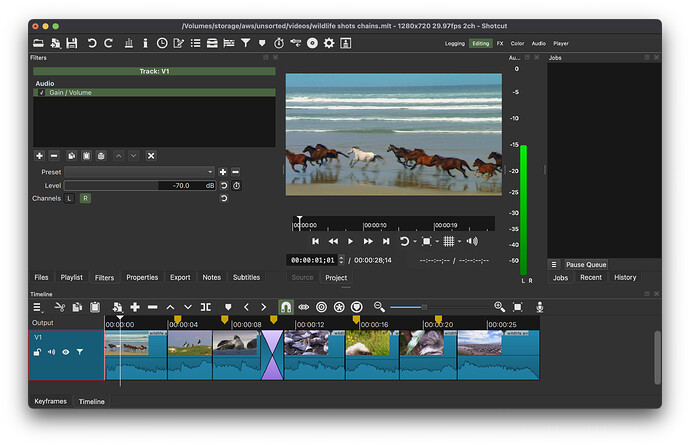Enable Ripple mode in the timeline toolbar
Screen dimensions: 690x445
pyautogui.click(x=321, y=307)
